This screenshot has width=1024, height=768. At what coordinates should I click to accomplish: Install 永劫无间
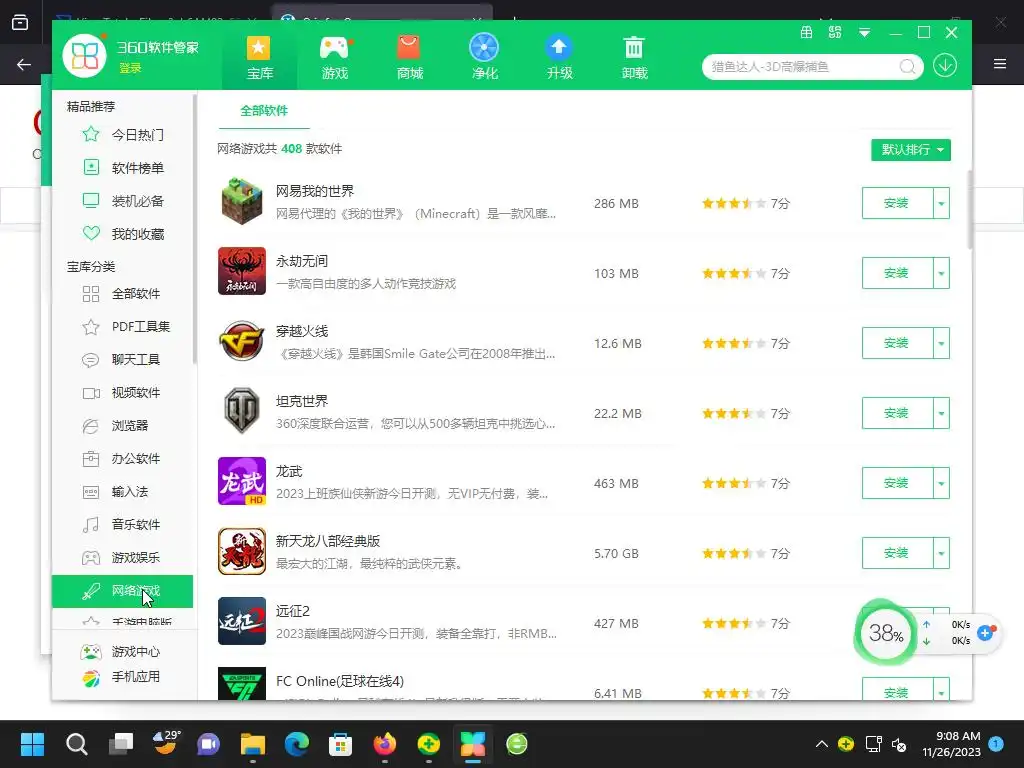(x=897, y=273)
